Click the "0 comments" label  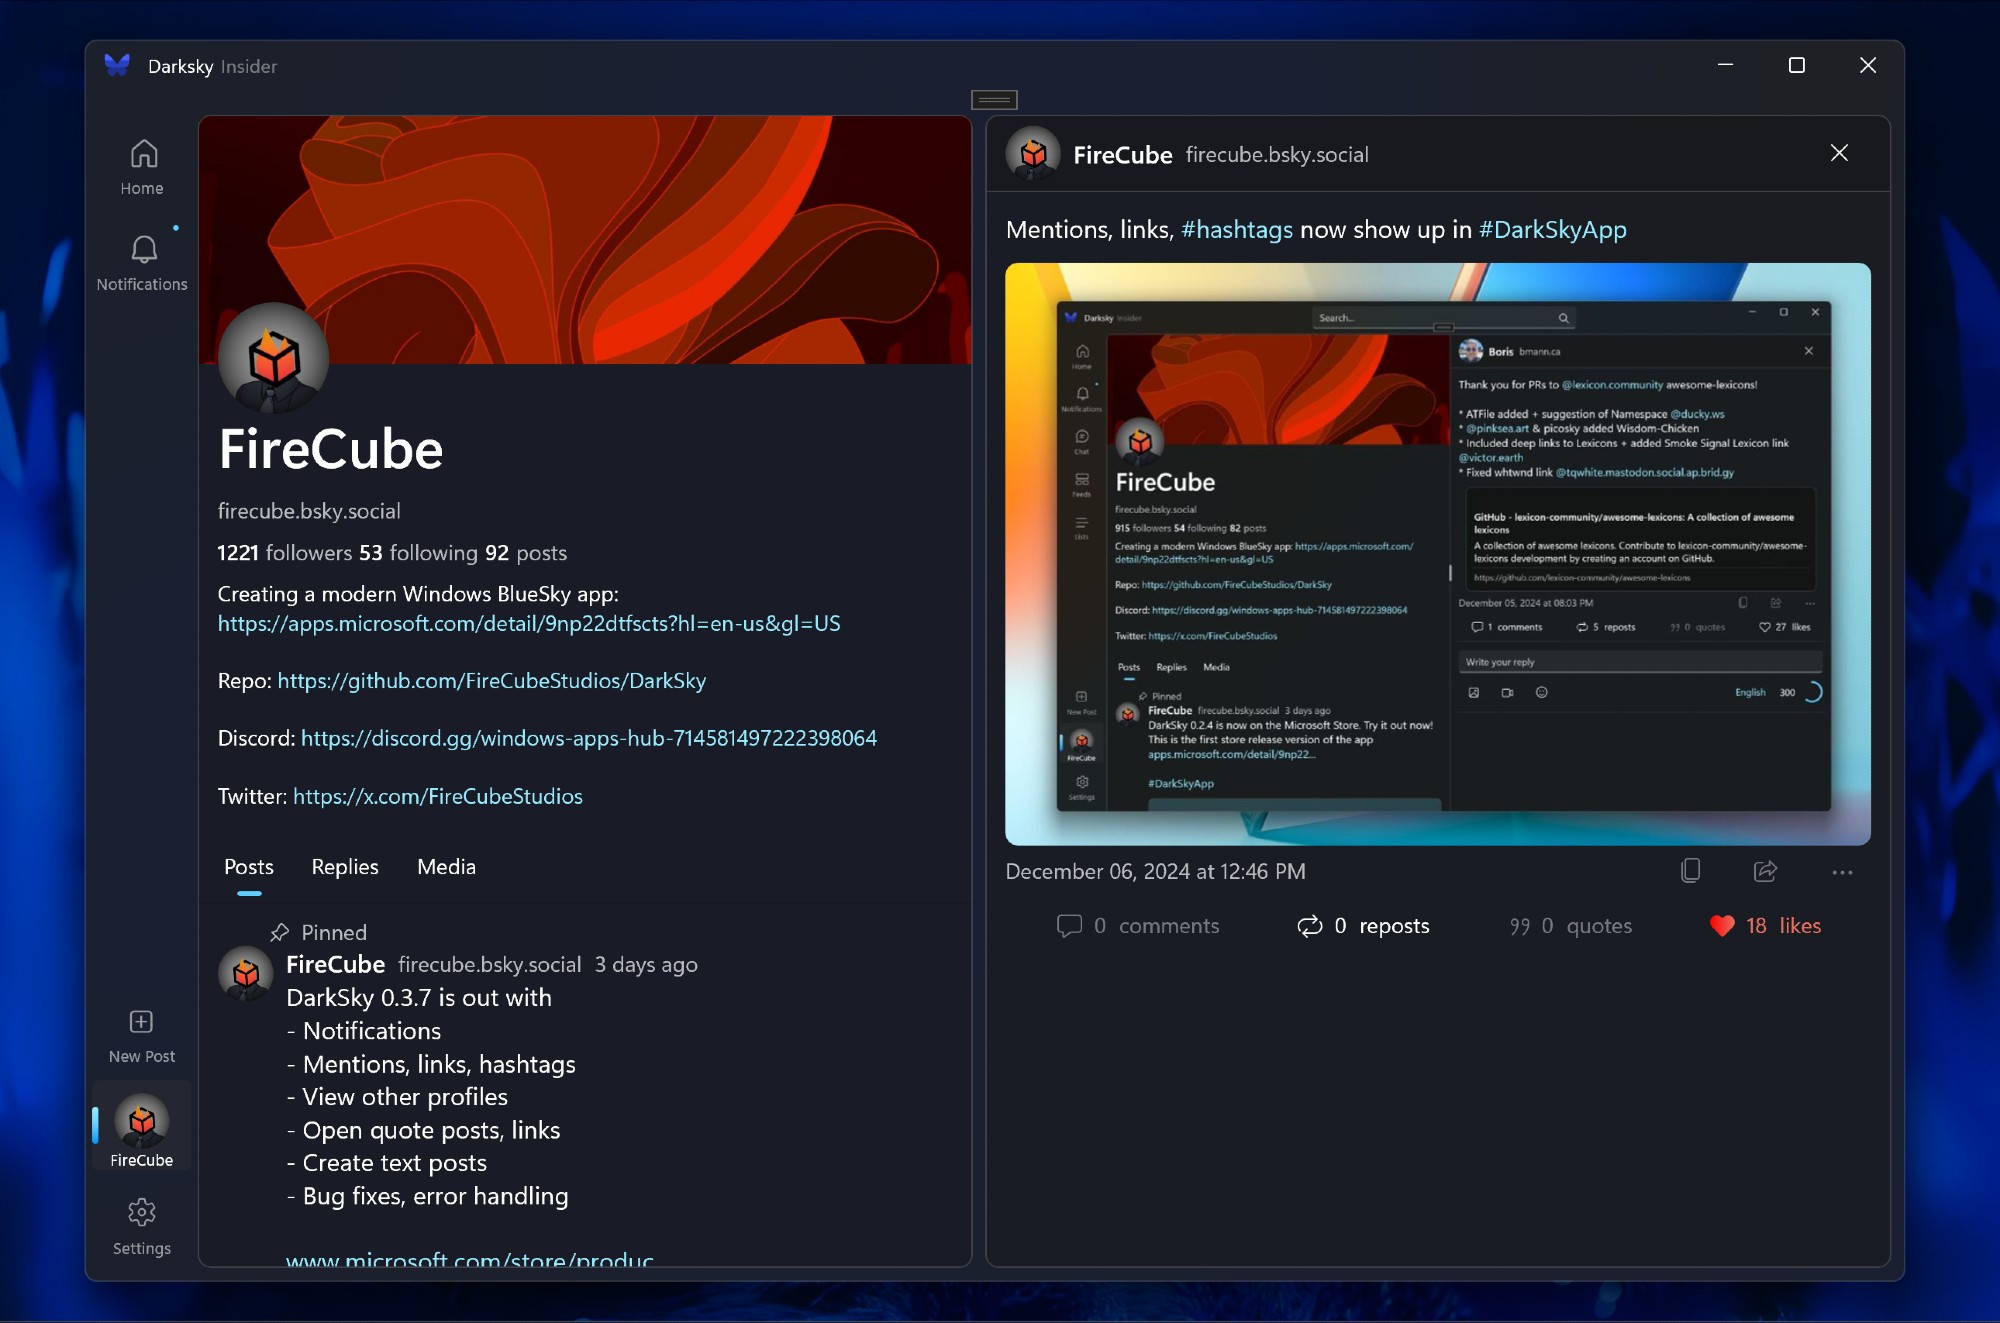(1156, 926)
